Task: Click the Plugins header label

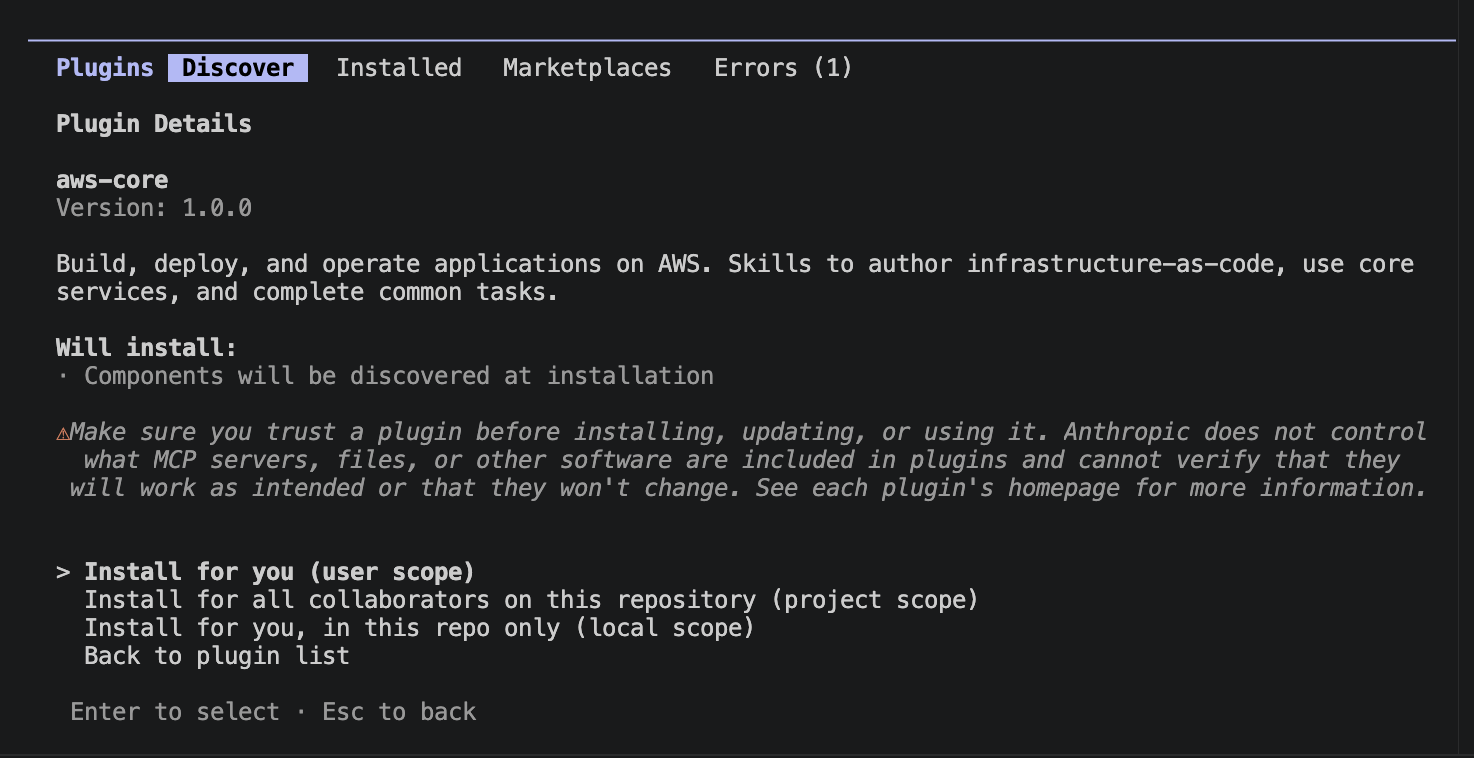Action: coord(105,68)
